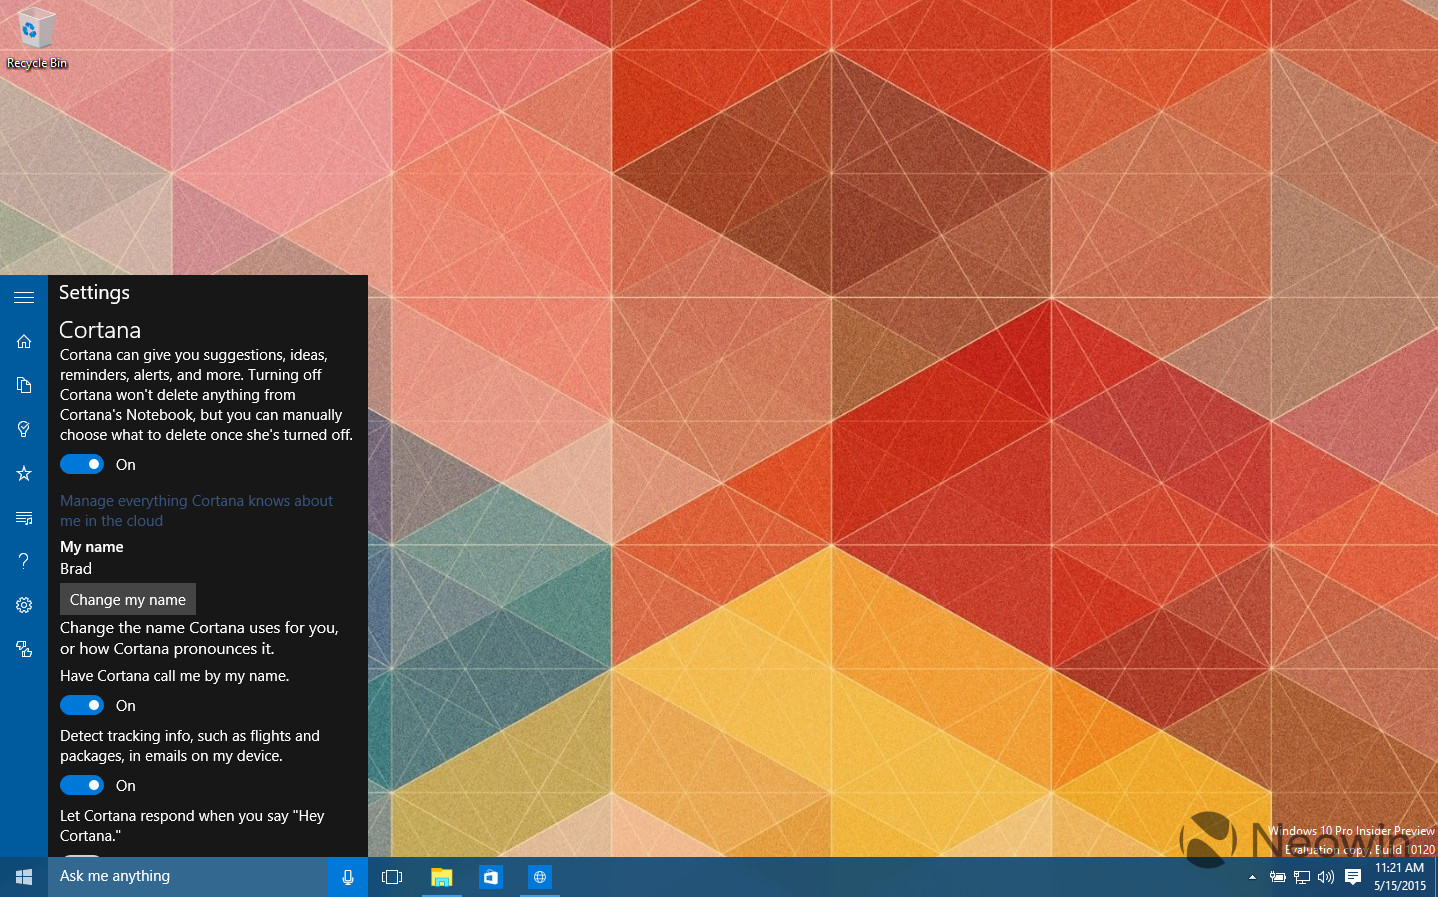Click the Cortana microphone icon
The image size is (1438, 897).
point(348,877)
